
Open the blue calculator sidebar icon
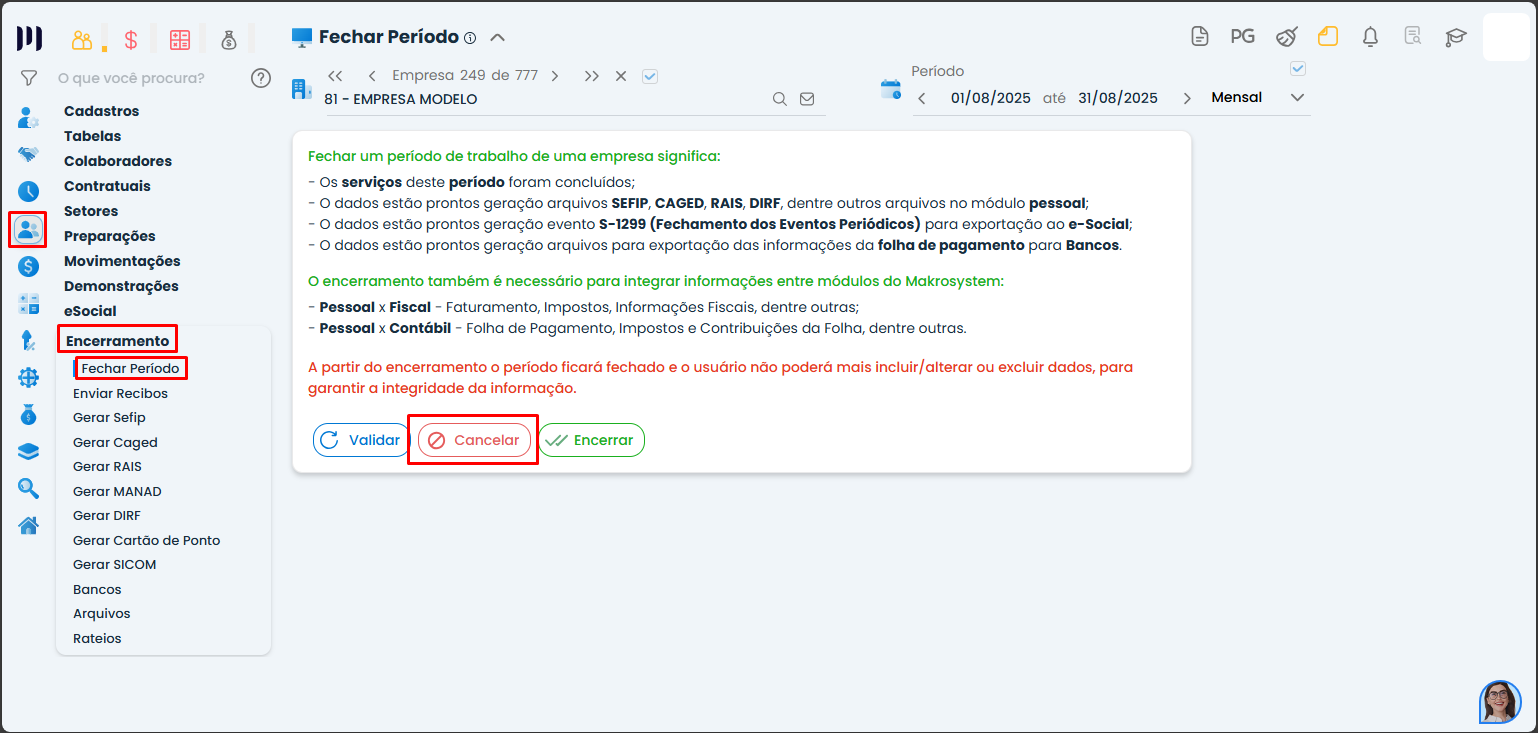click(x=29, y=303)
